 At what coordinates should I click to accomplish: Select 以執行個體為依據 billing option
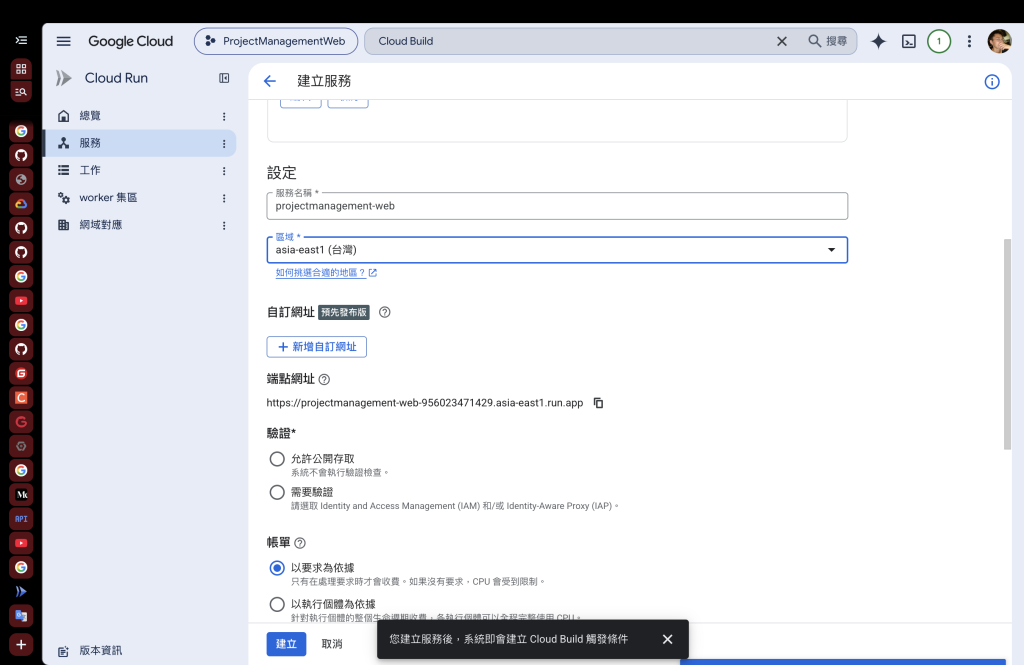277,604
